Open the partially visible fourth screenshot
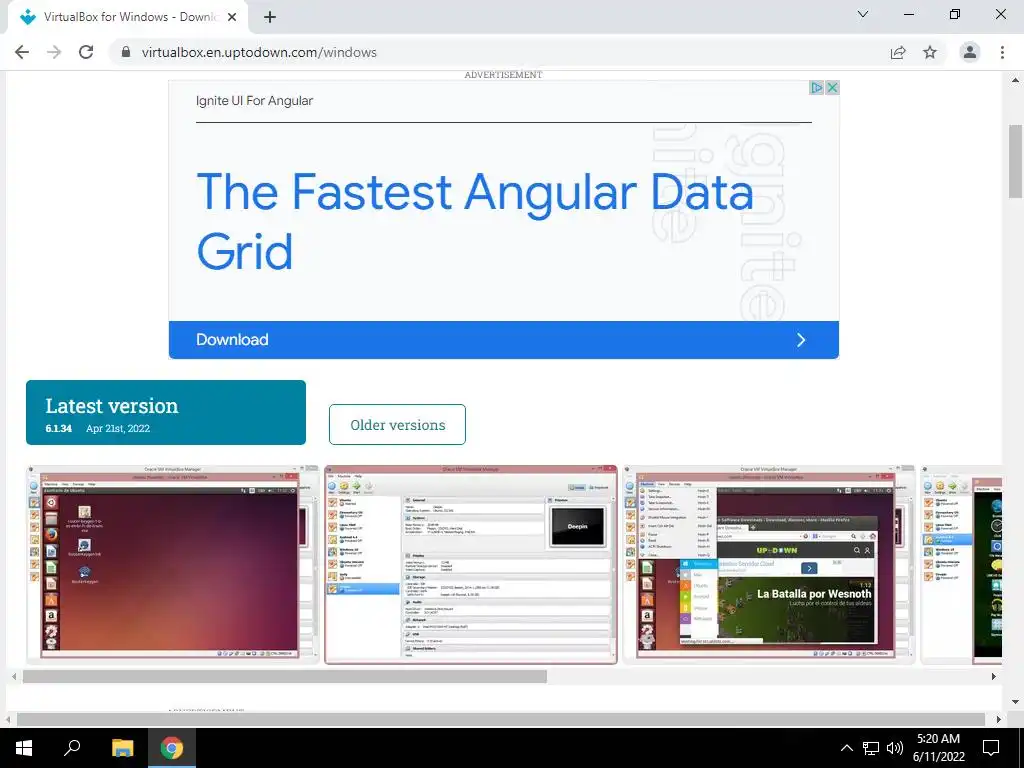1024x768 pixels. [961, 564]
